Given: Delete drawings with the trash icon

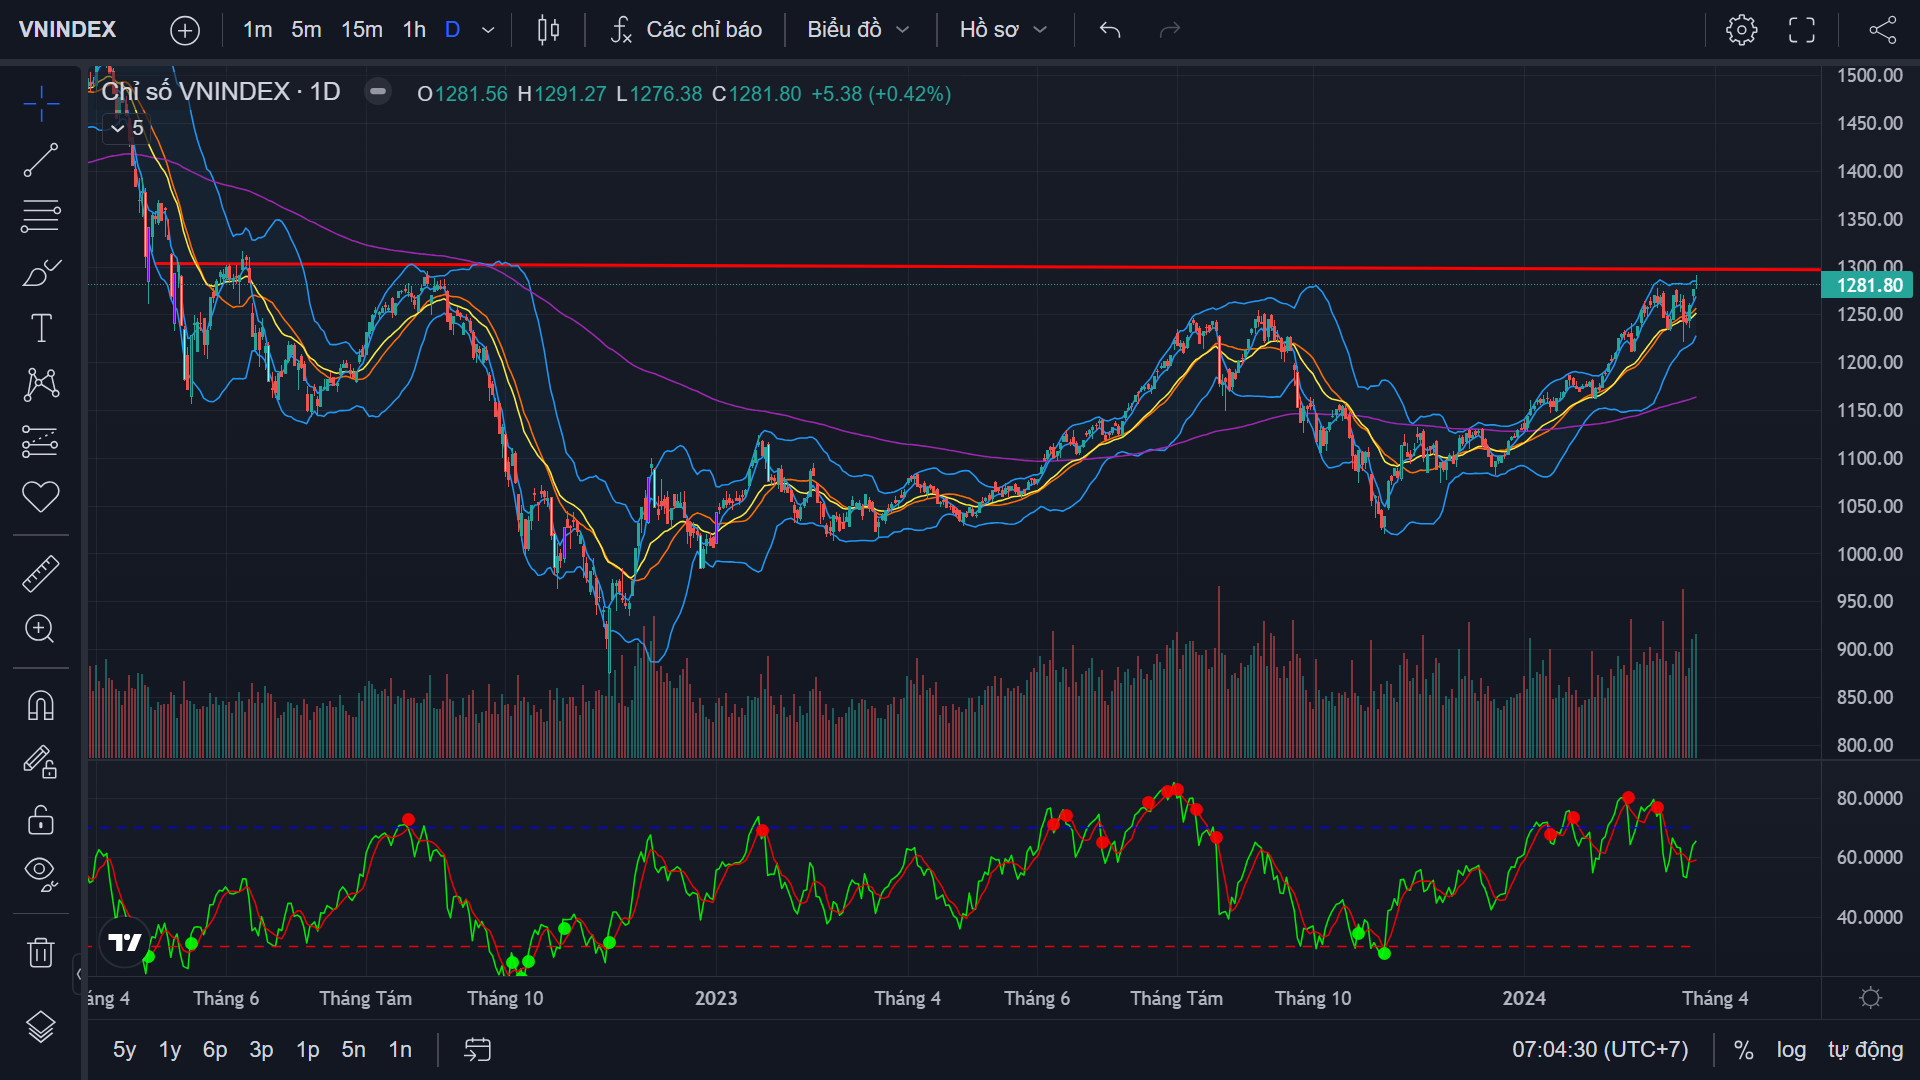Looking at the screenshot, I should [x=41, y=952].
